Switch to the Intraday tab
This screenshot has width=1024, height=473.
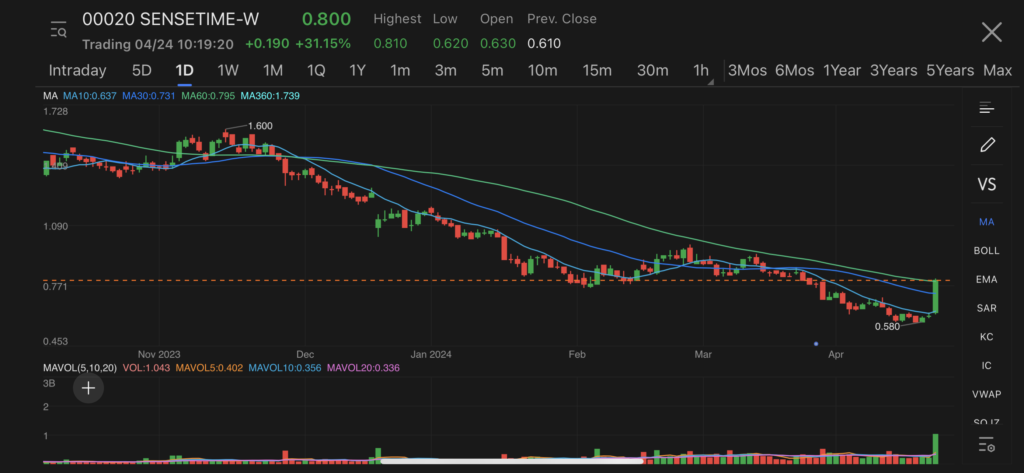pos(77,70)
